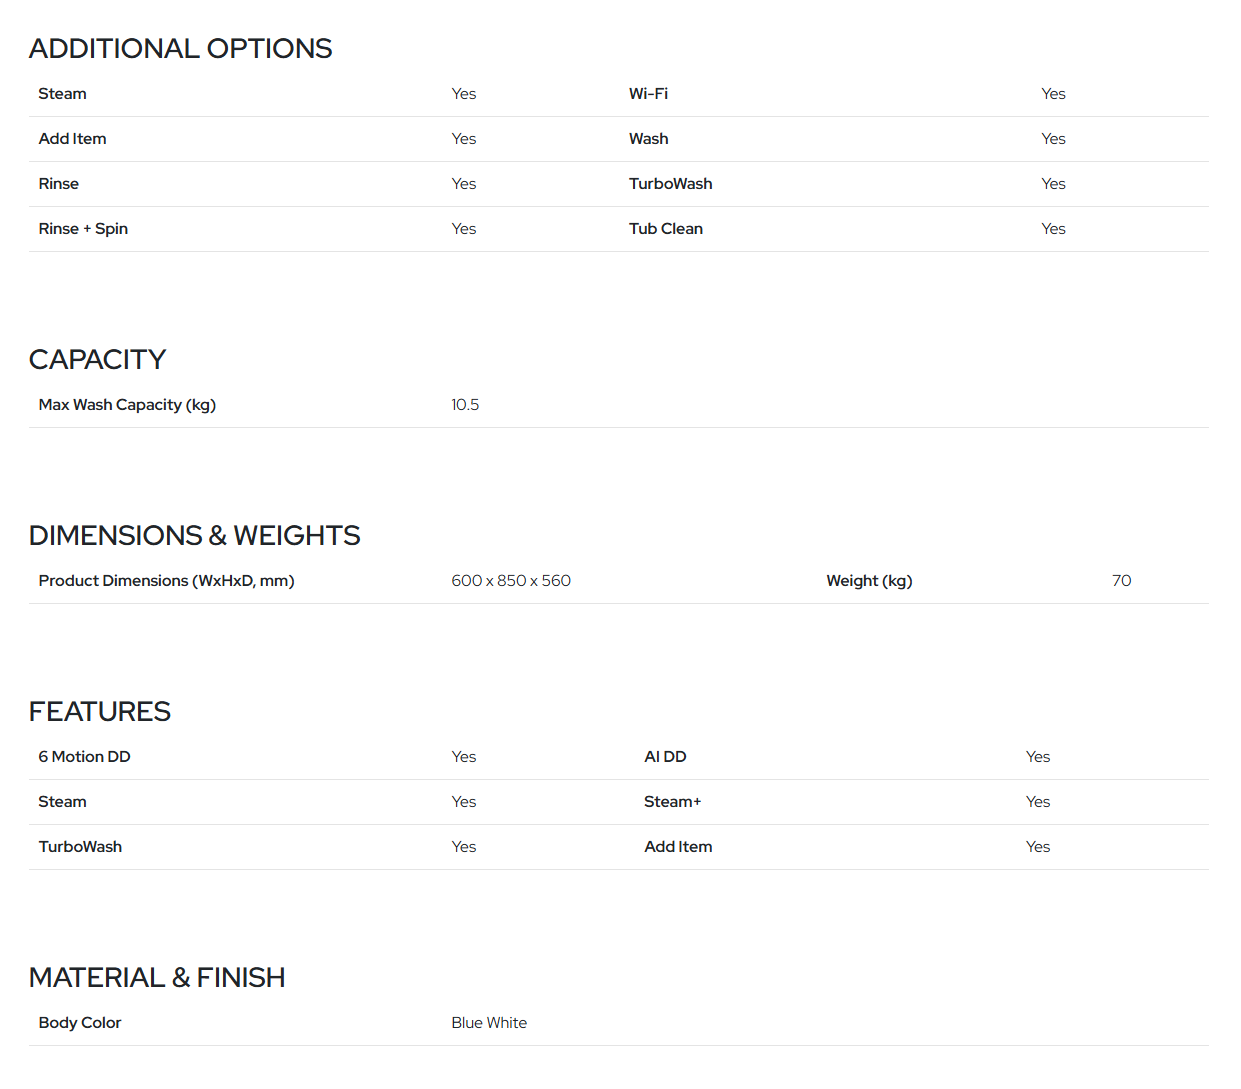Click the MATERIAL & FINISH heading
1241x1089 pixels.
157,977
